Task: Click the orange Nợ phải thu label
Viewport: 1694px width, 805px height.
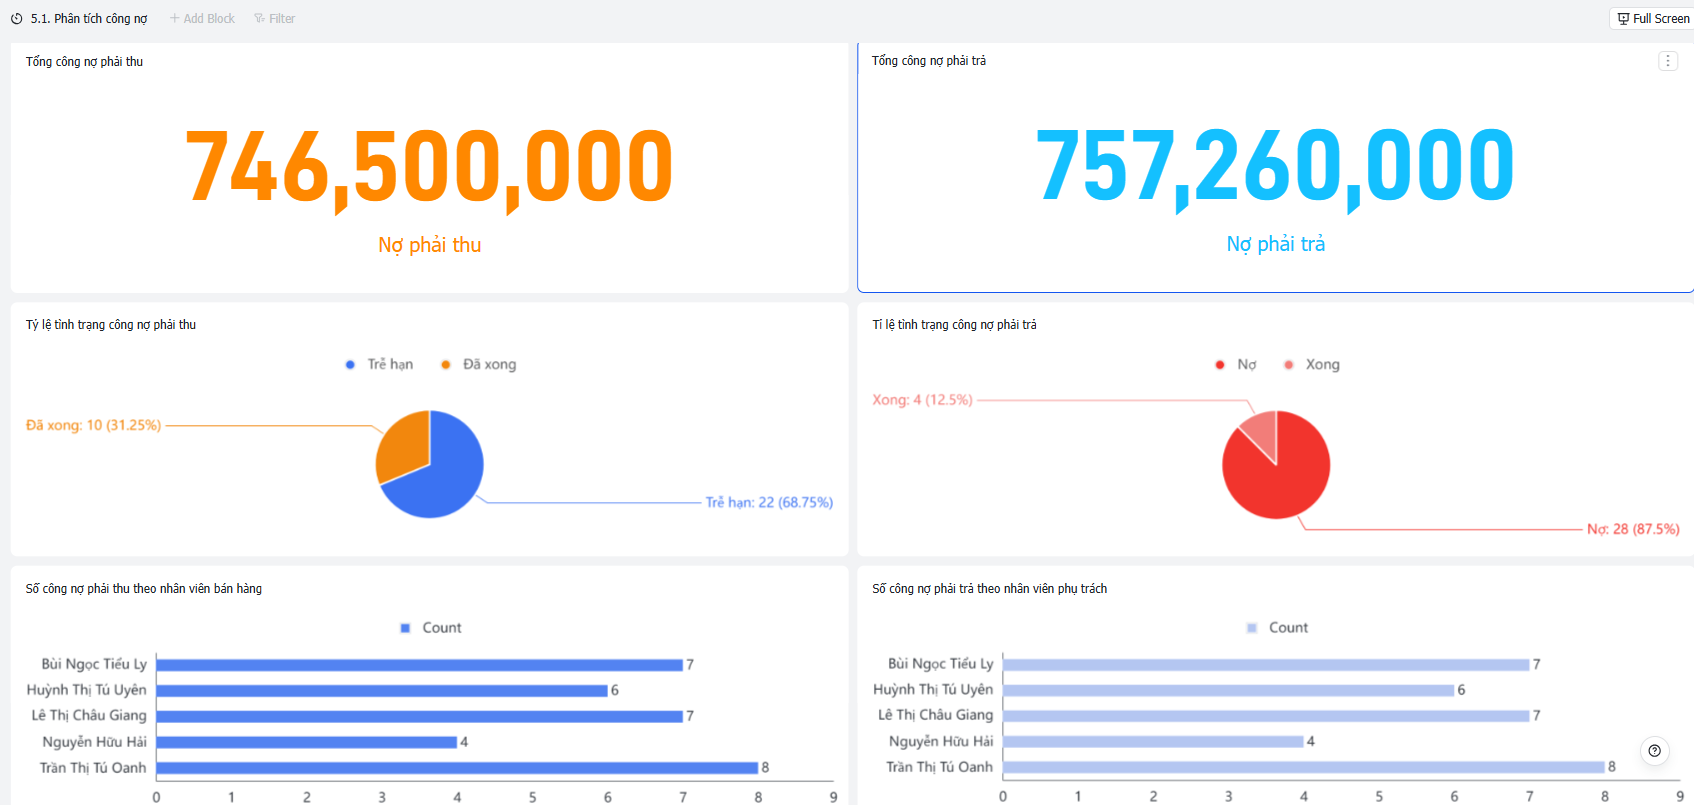Action: [429, 245]
